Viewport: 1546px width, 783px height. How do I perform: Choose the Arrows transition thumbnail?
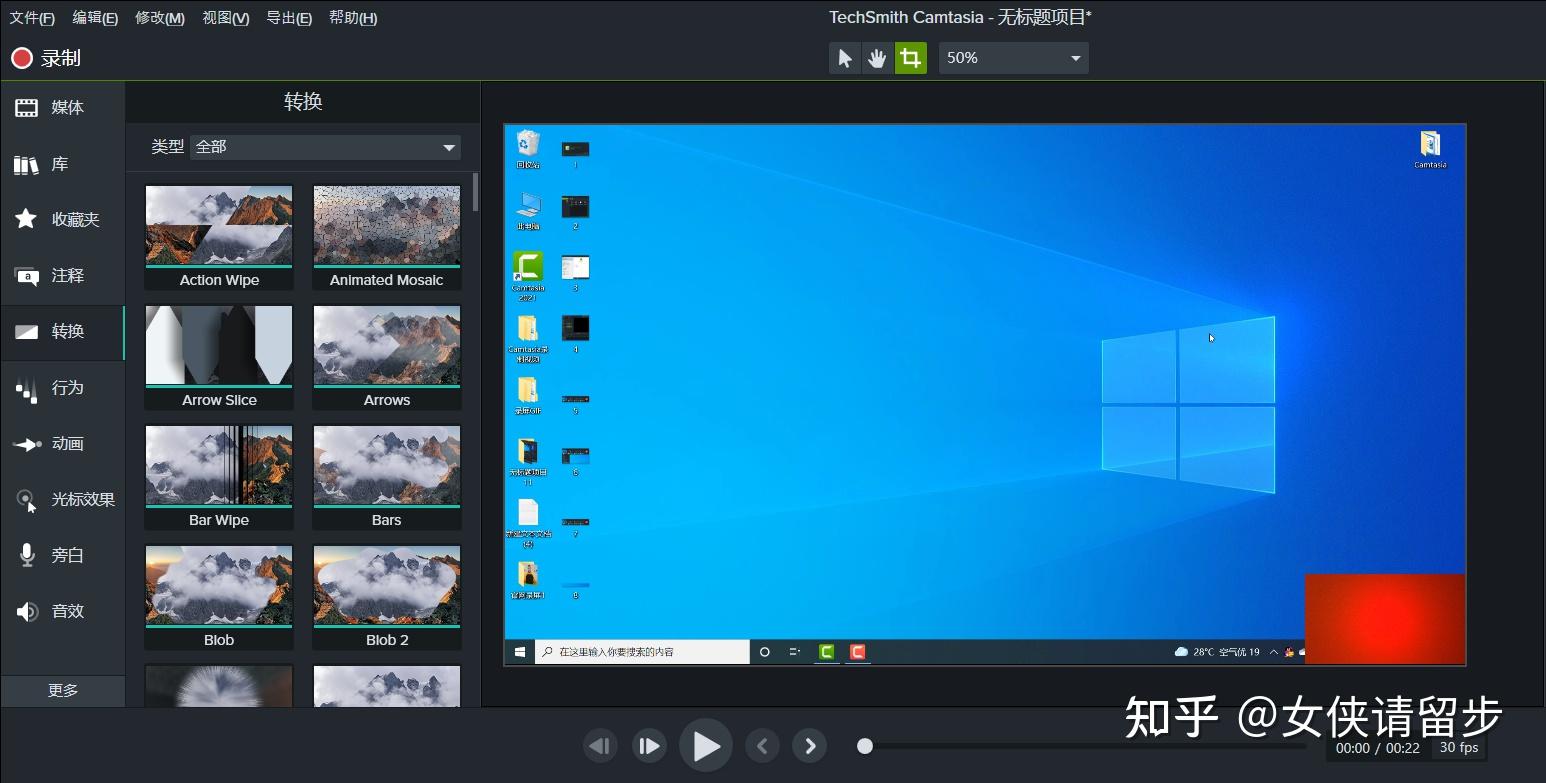(x=387, y=357)
